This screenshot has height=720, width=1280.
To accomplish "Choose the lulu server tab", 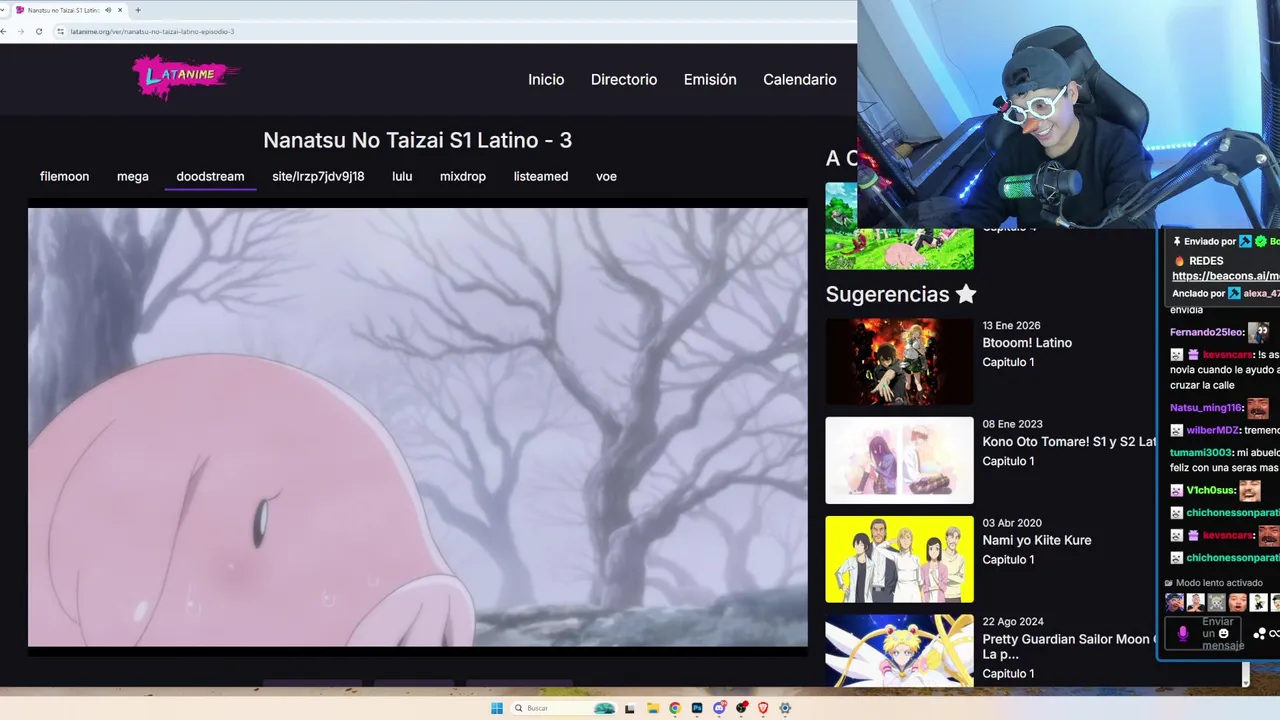I will pos(402,176).
